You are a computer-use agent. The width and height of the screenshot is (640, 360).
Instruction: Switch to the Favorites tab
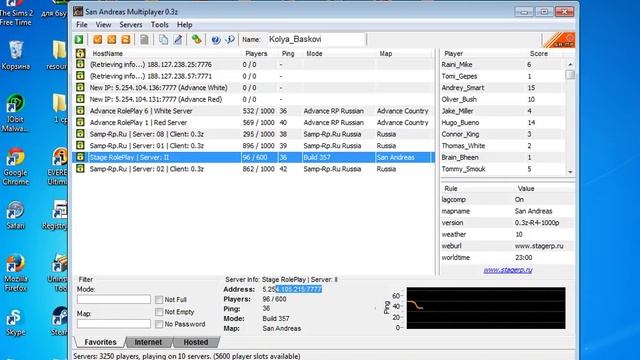tap(100, 342)
